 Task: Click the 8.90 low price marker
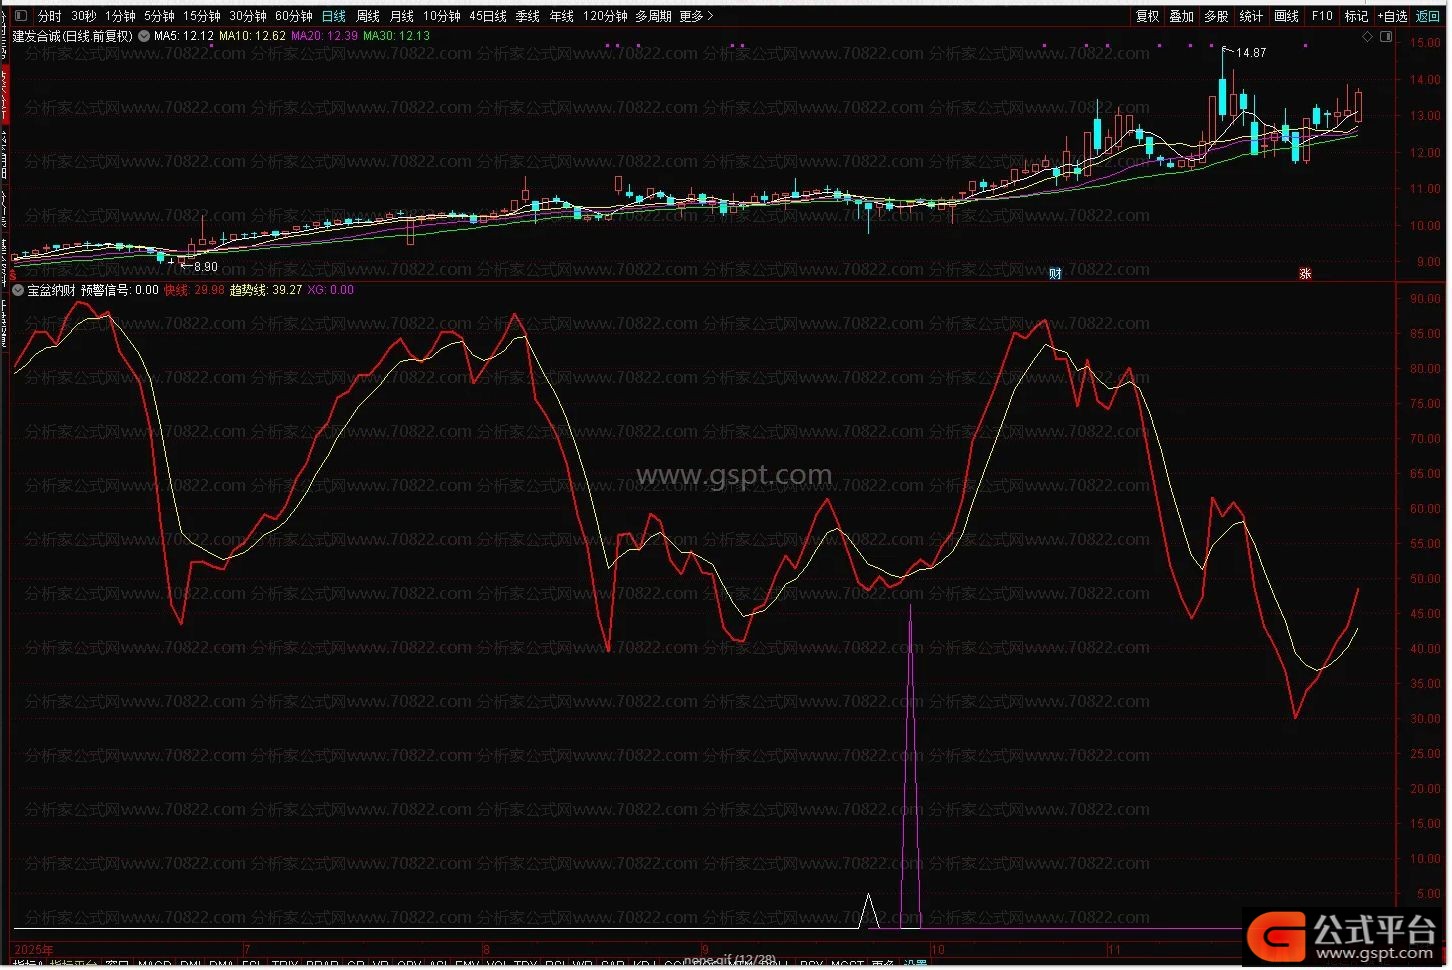[x=203, y=267]
